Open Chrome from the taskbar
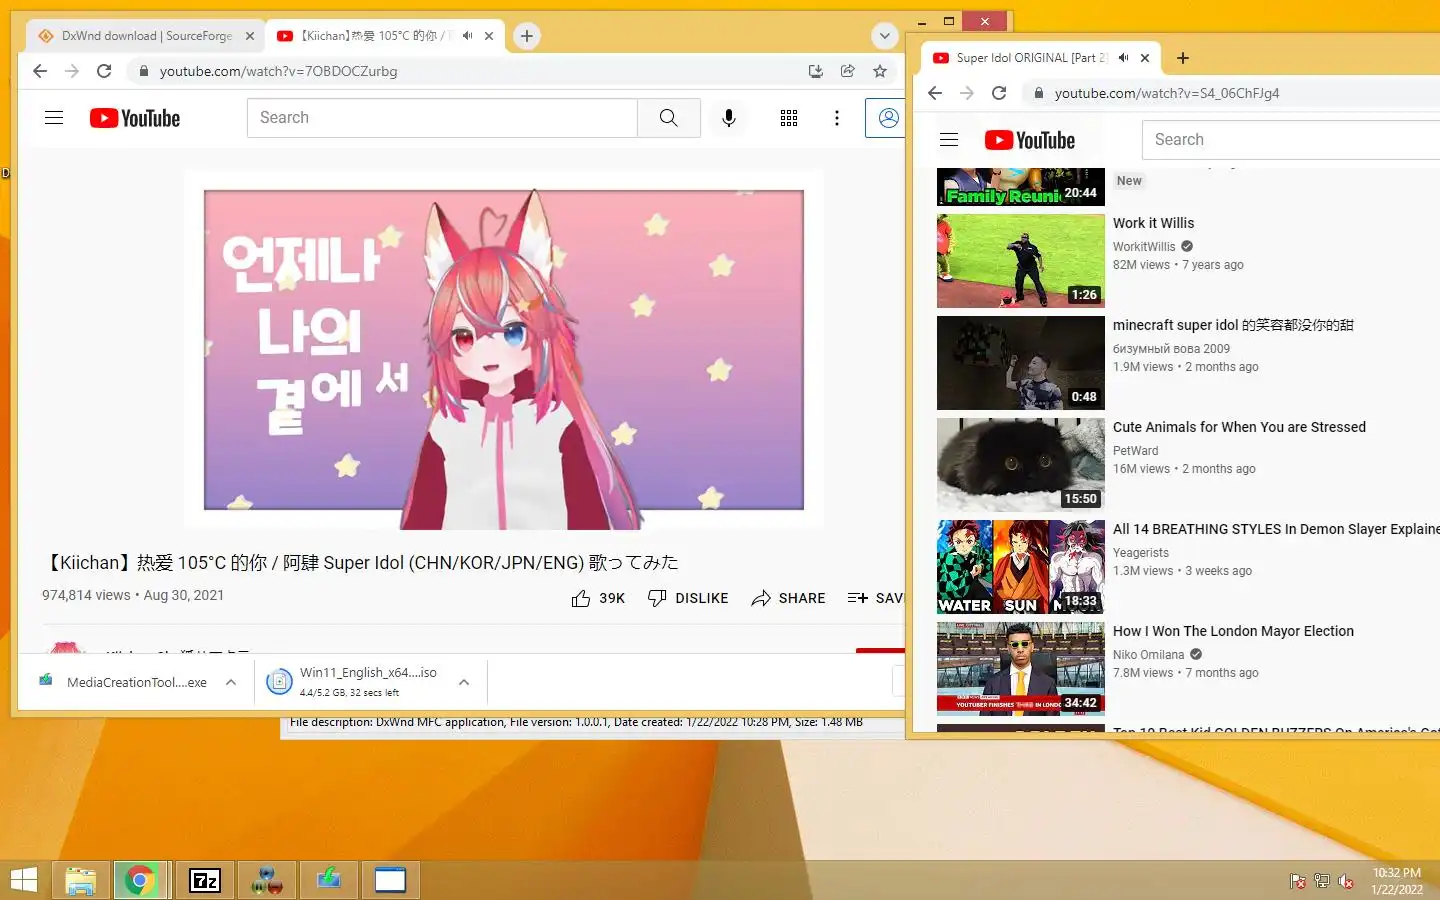Image resolution: width=1440 pixels, height=900 pixels. tap(140, 880)
